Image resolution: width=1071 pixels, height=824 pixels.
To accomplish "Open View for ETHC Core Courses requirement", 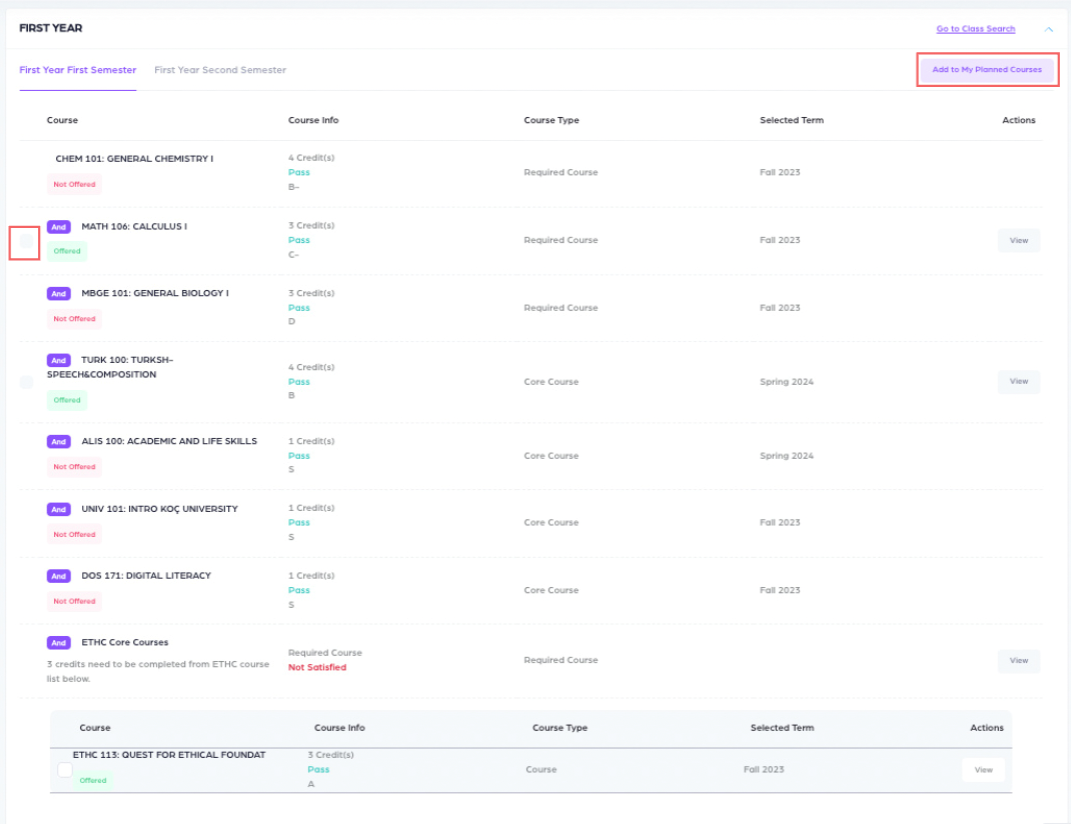I will pos(1018,660).
